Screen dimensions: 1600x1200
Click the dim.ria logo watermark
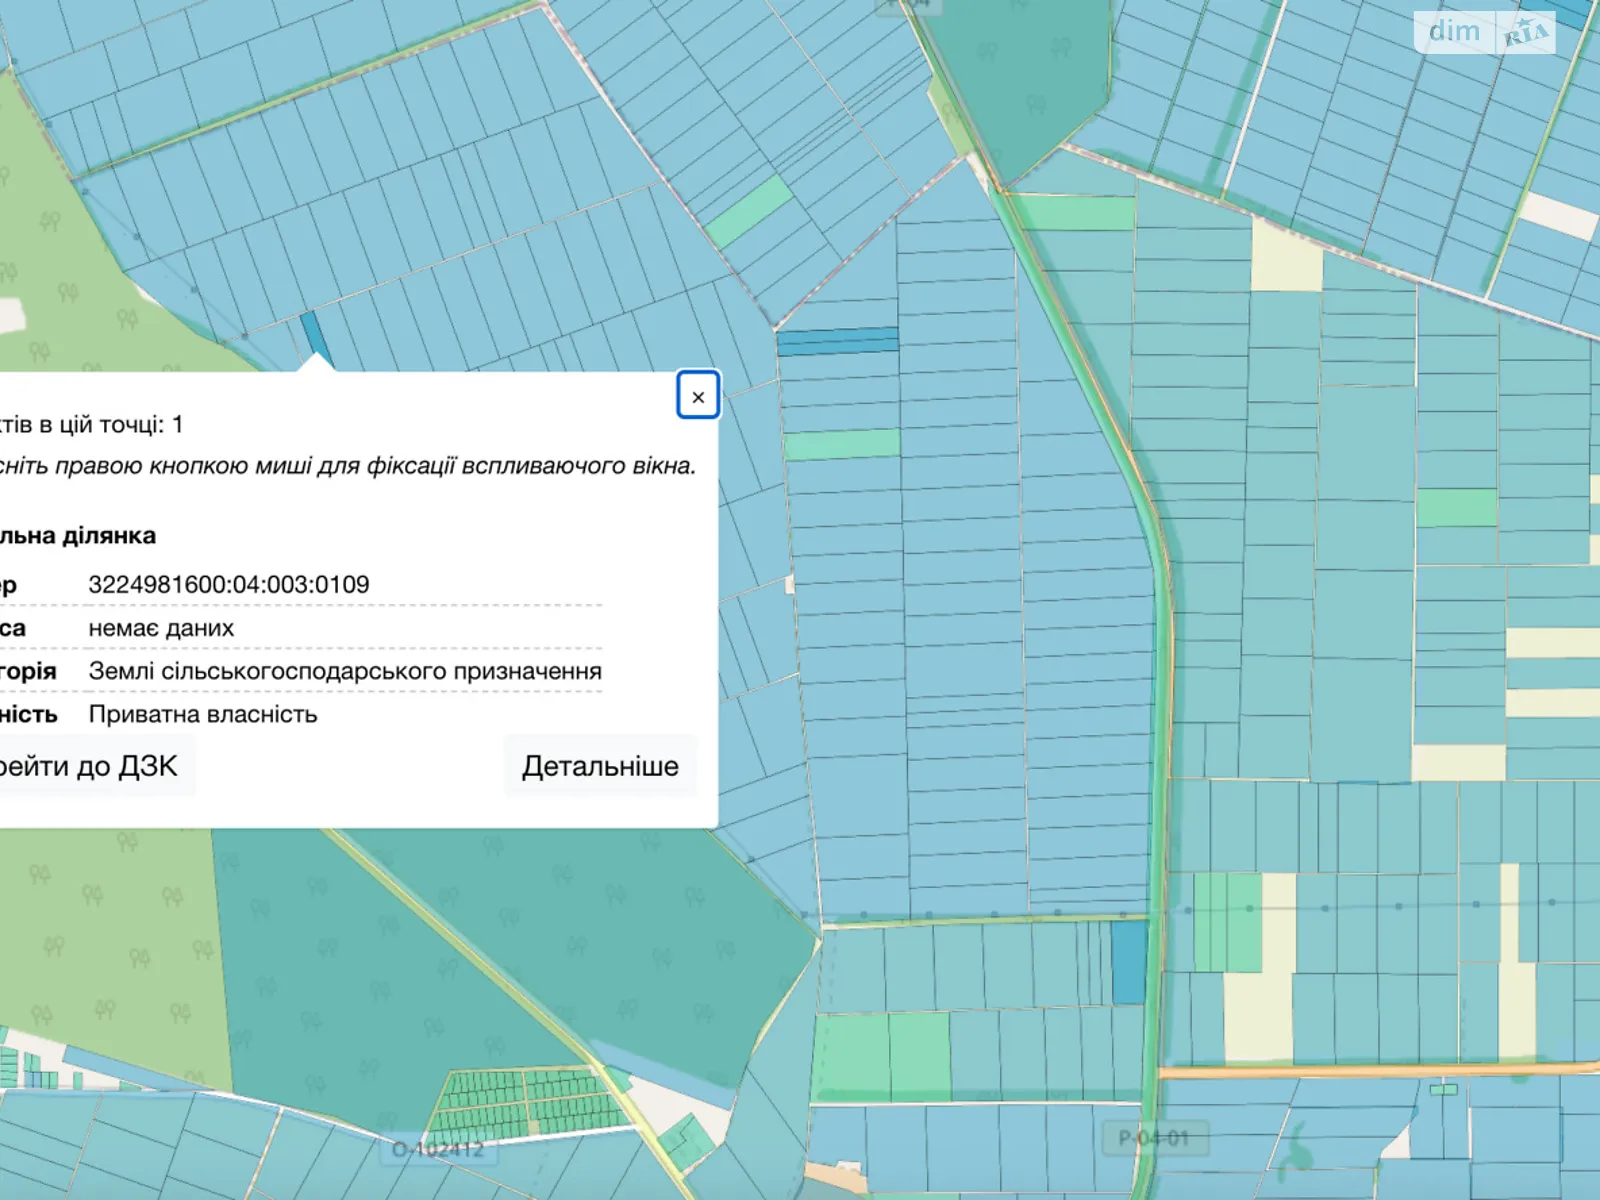[1486, 32]
